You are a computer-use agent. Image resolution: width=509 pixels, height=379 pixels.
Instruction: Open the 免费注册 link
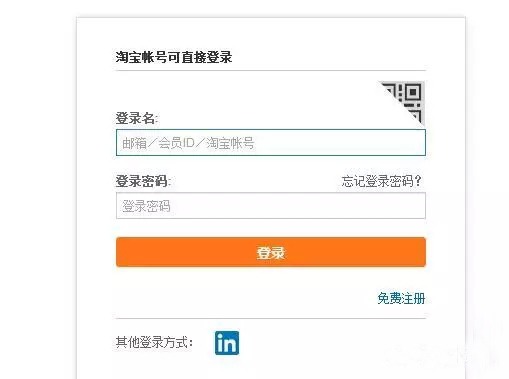click(401, 298)
